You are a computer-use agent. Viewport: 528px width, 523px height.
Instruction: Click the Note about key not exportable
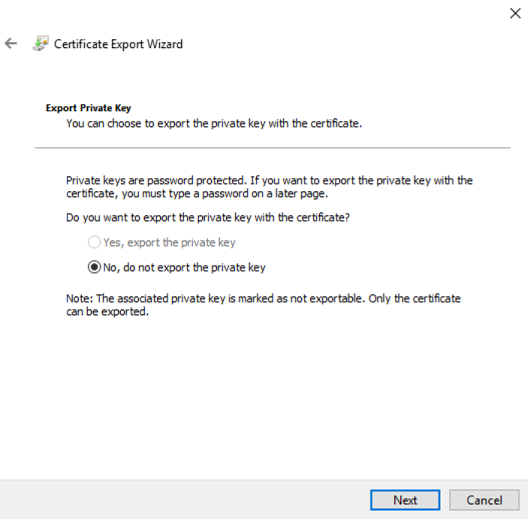click(x=263, y=305)
